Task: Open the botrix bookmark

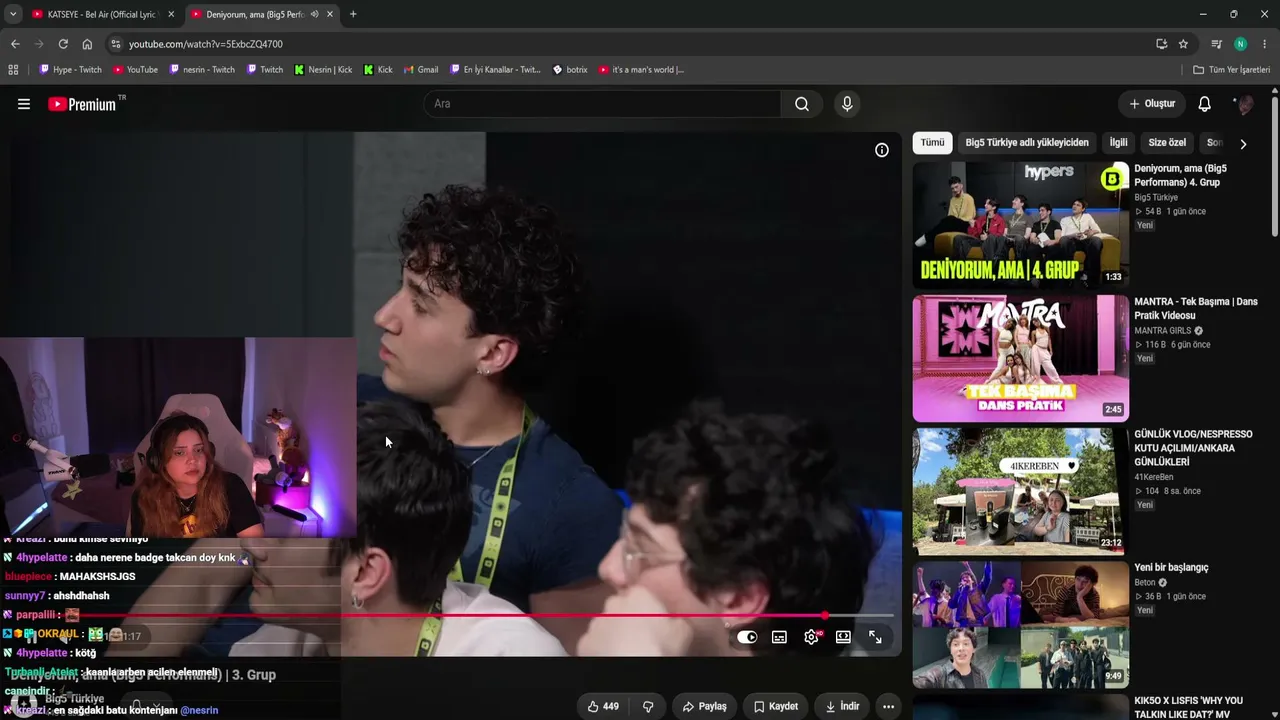Action: tap(570, 70)
